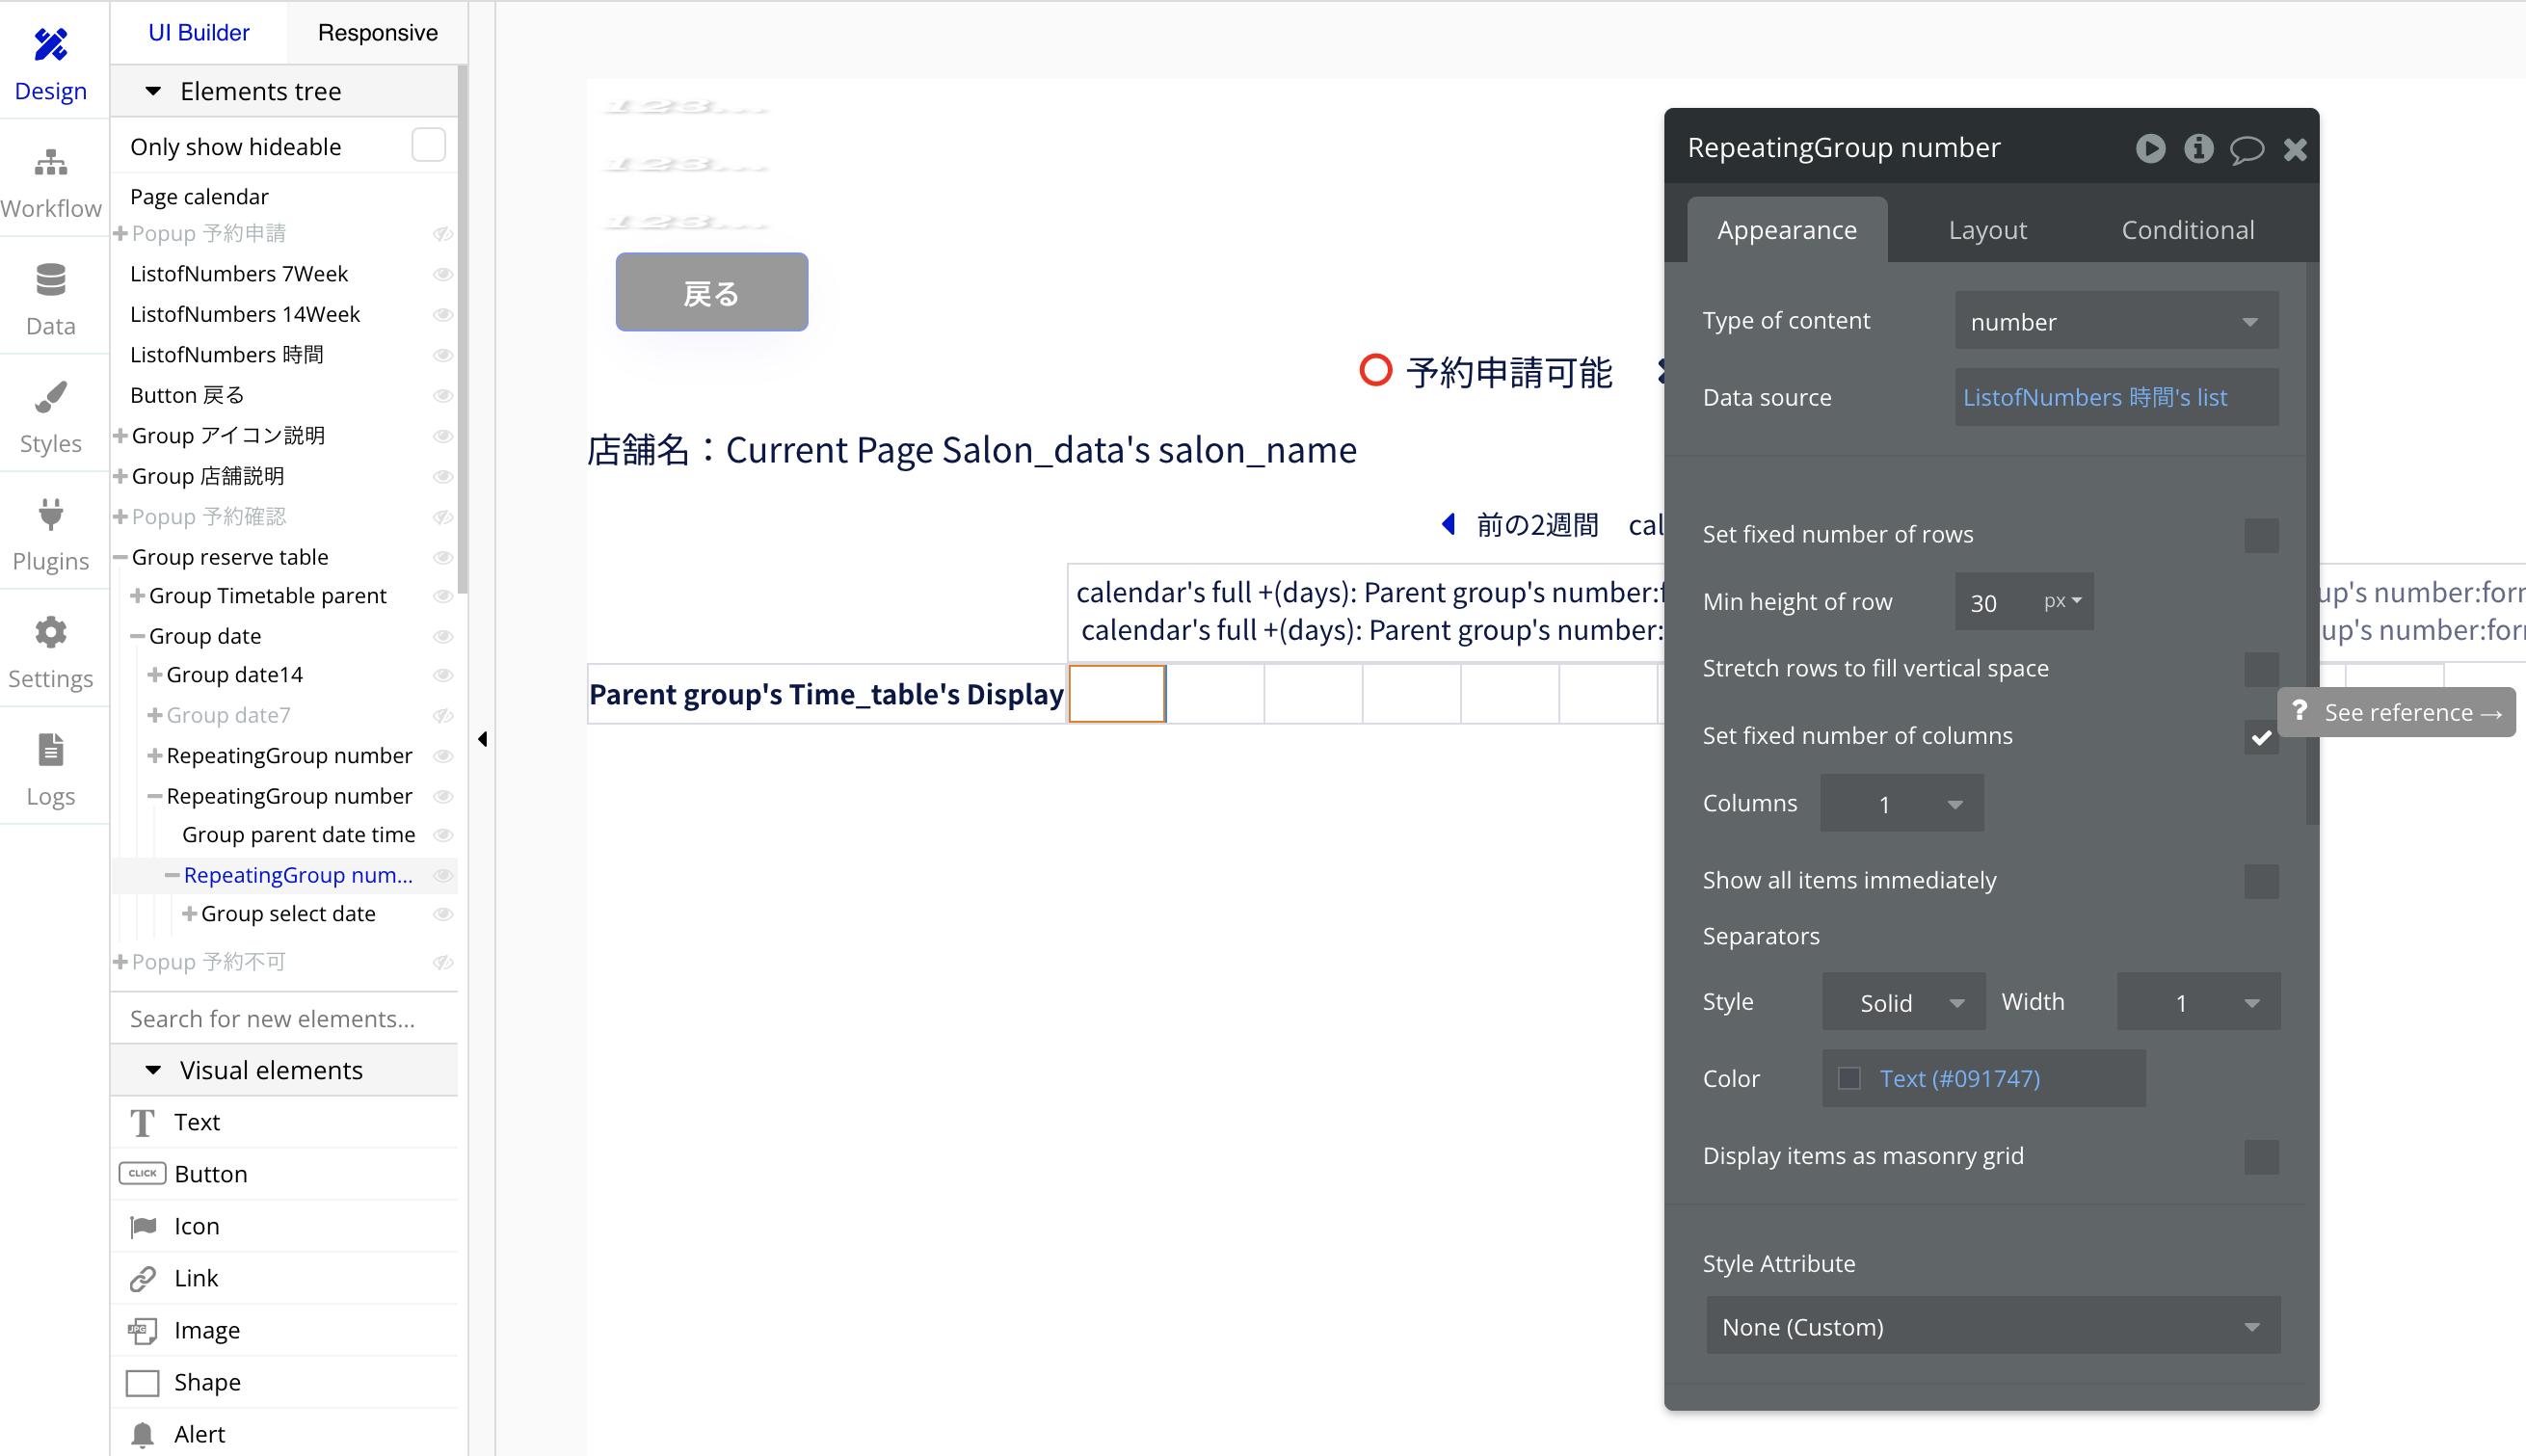Click the play arrow icon in editor header
The width and height of the screenshot is (2526, 1456).
pyautogui.click(x=2151, y=148)
